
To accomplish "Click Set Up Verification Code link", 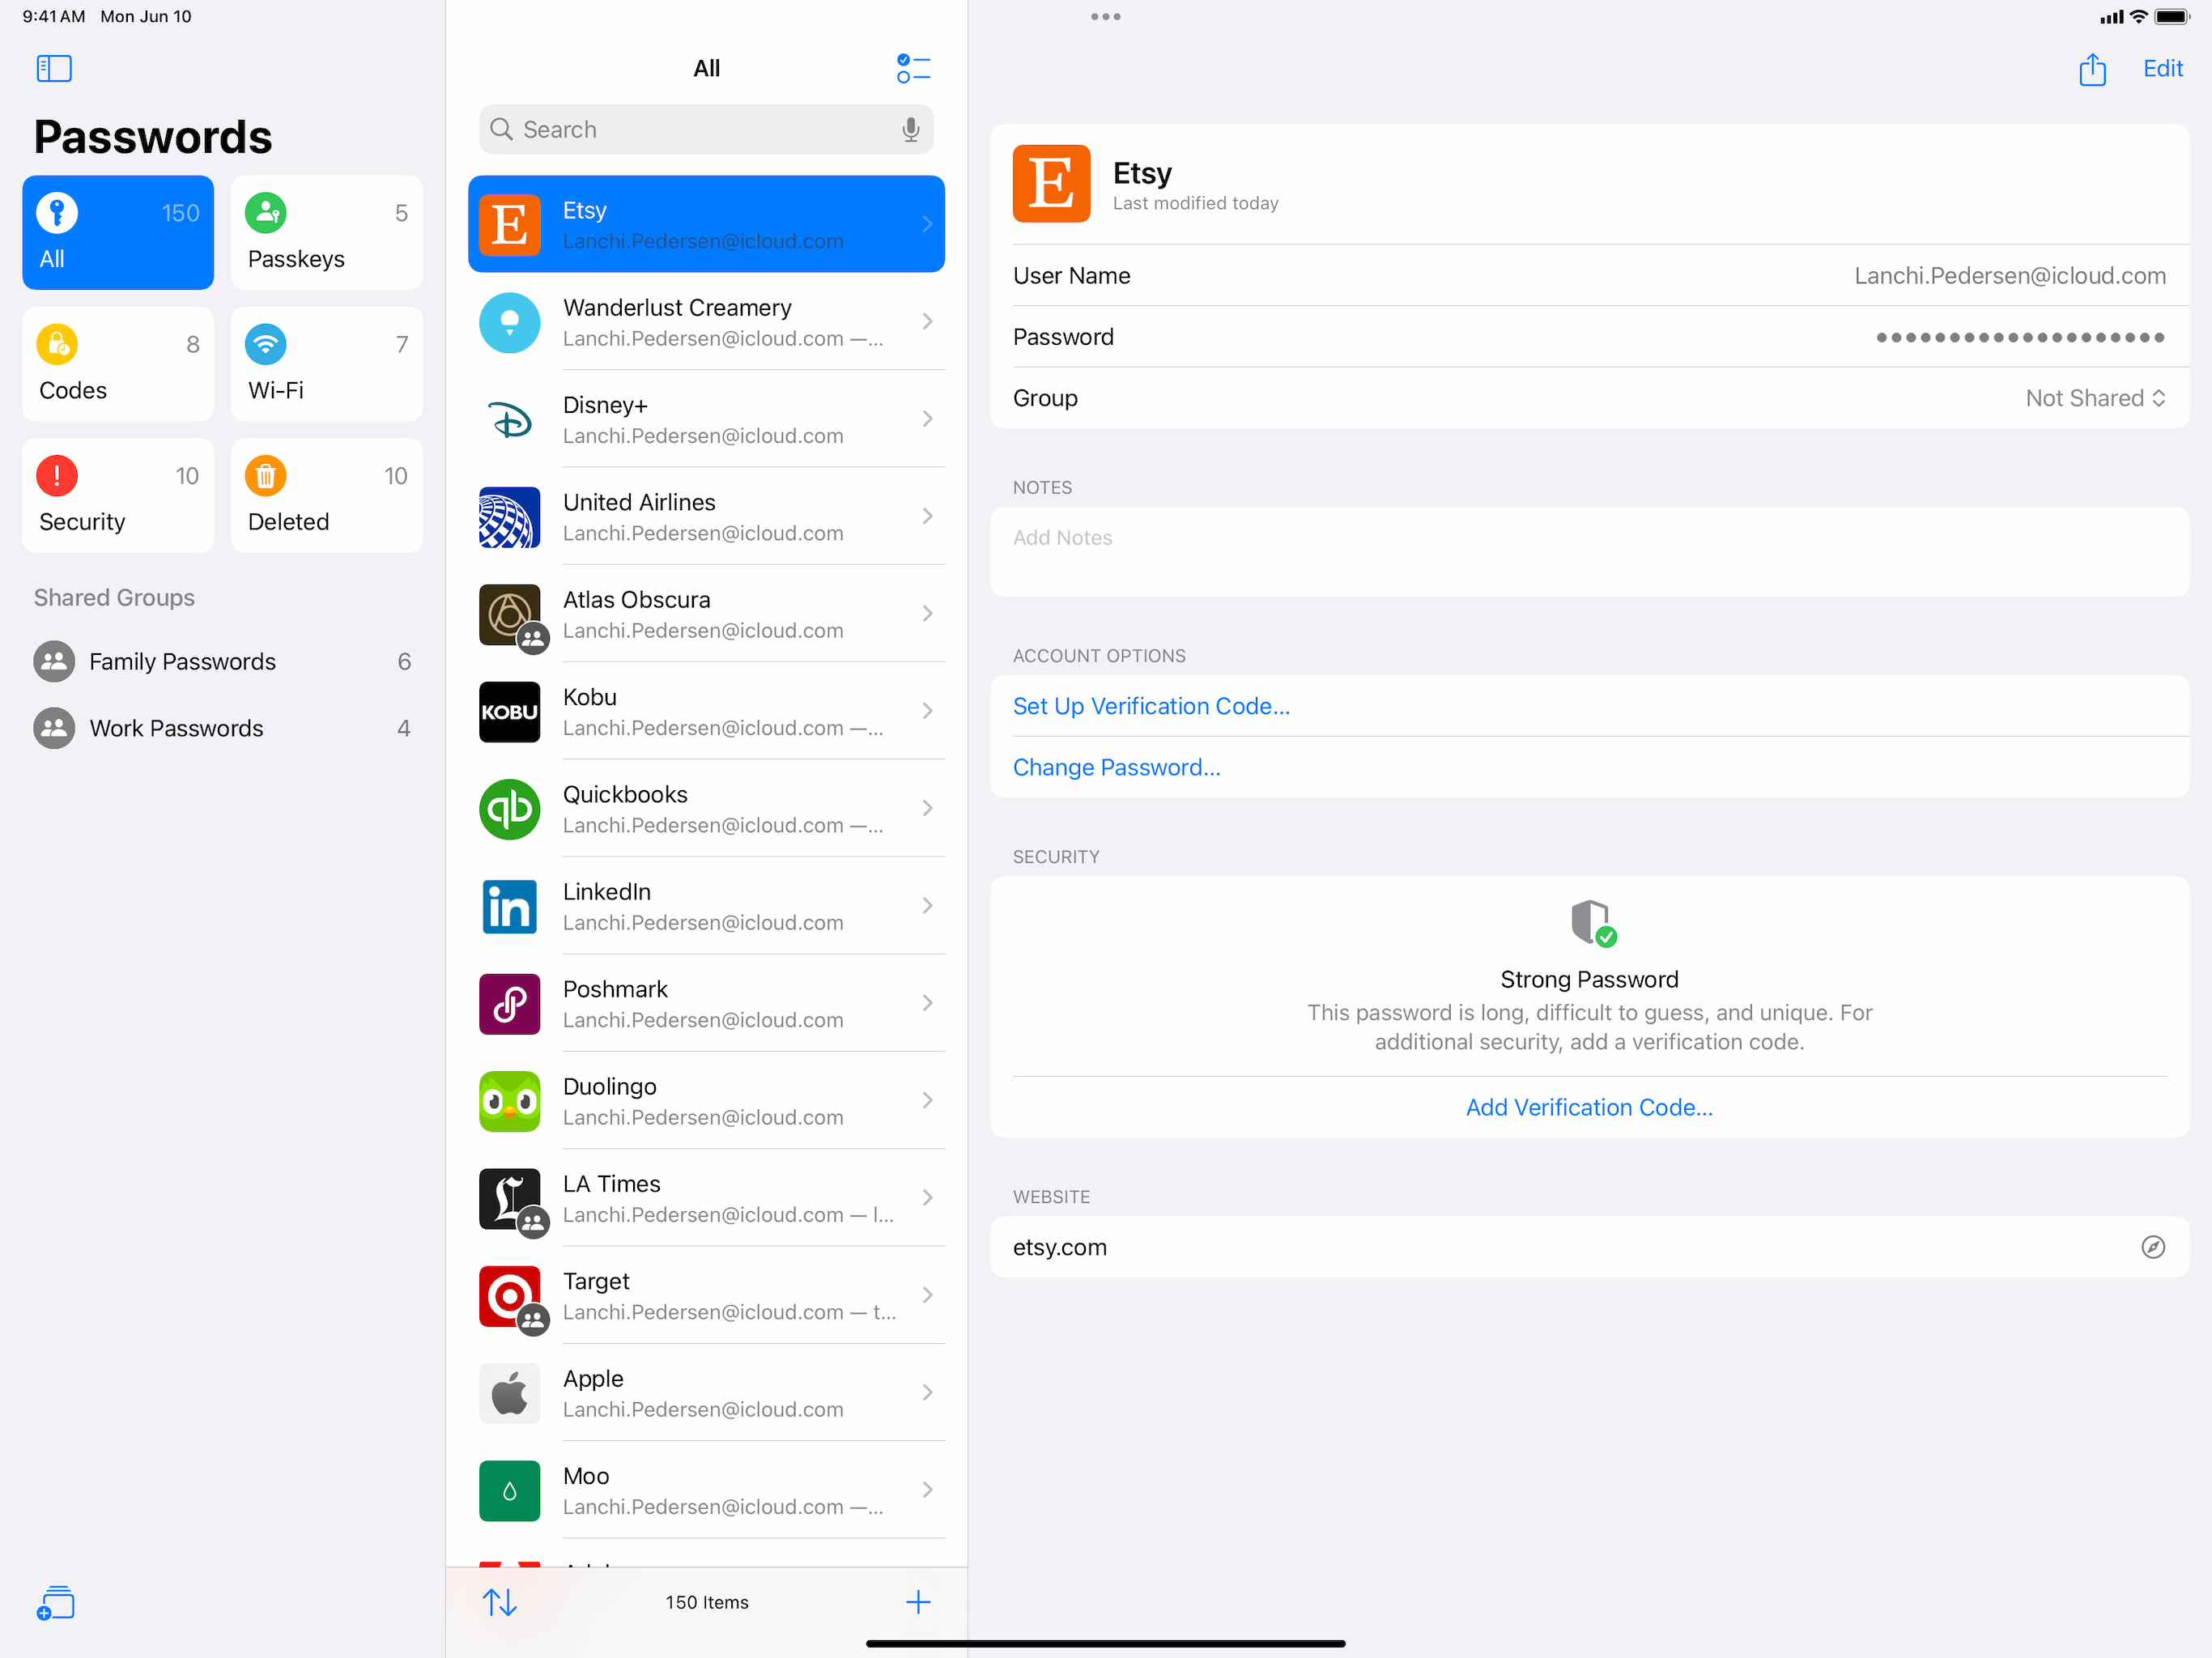I will tap(1151, 706).
